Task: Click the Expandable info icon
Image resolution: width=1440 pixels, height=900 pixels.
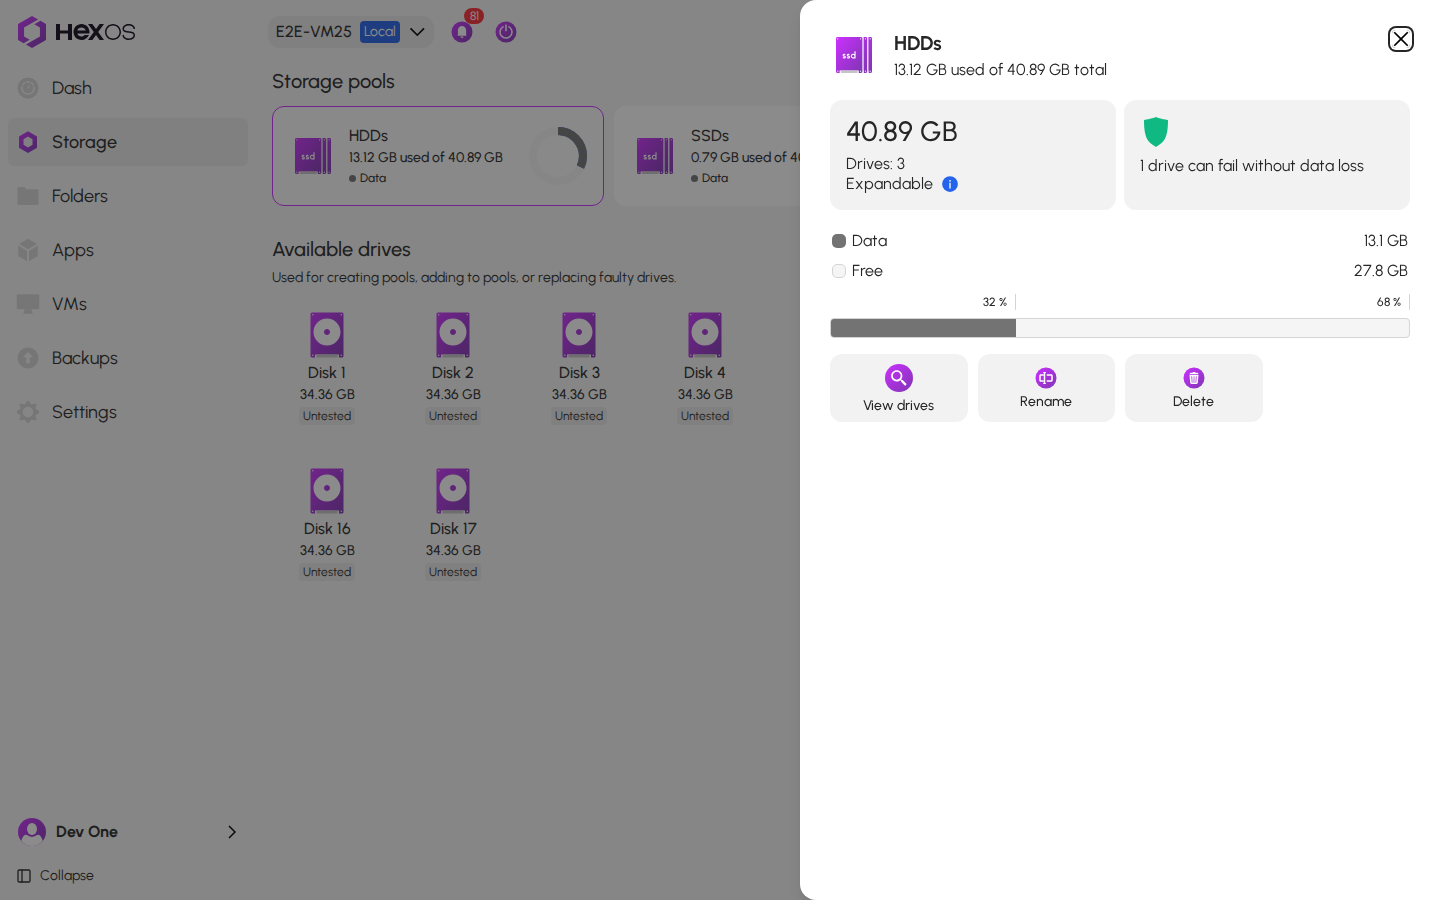Action: coord(950,184)
